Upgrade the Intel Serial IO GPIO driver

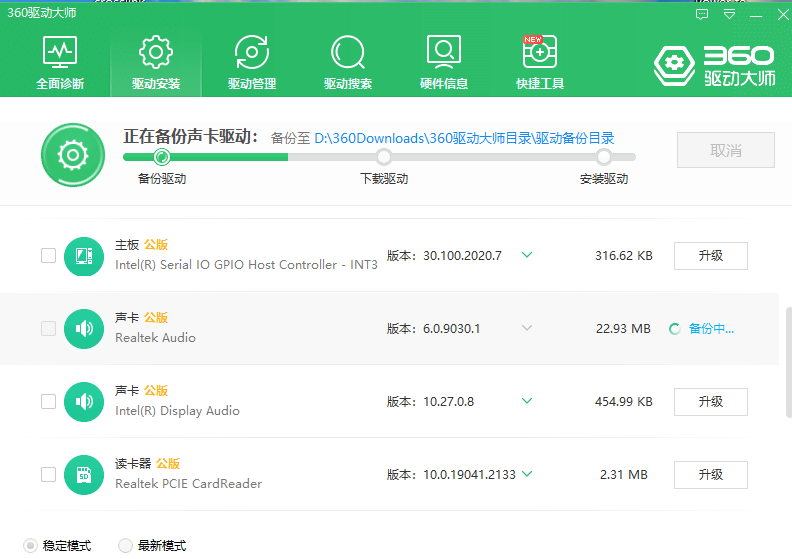coord(711,256)
